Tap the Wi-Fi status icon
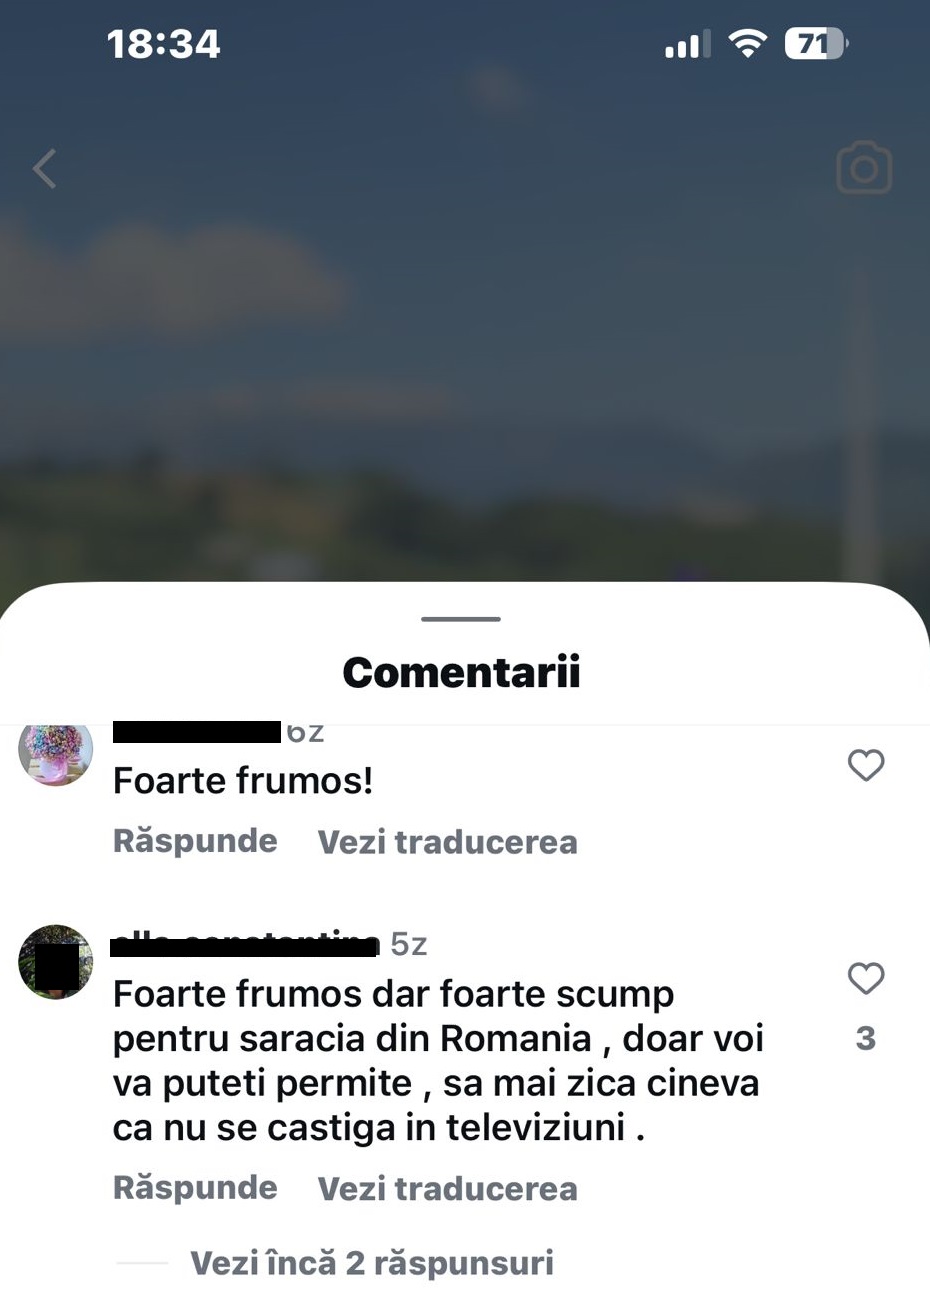Viewport: 930px width, 1310px height. (x=747, y=43)
